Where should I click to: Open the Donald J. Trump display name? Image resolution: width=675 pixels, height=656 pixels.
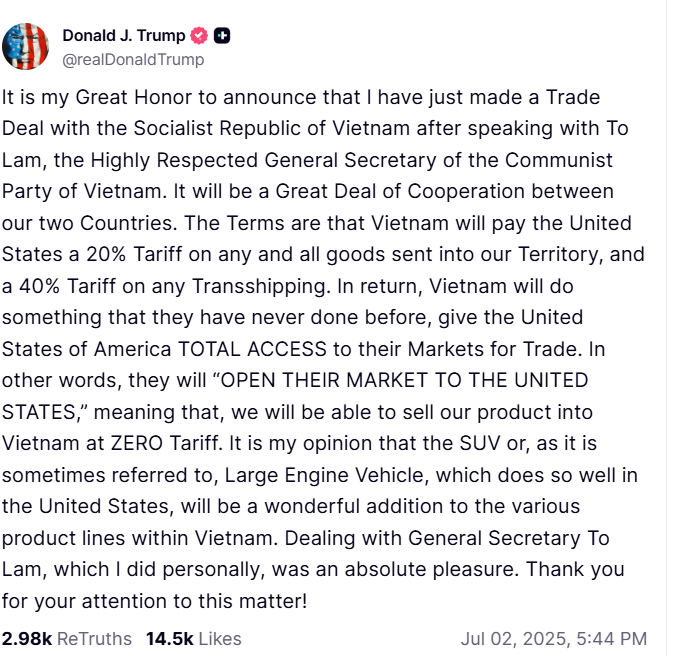click(x=124, y=36)
